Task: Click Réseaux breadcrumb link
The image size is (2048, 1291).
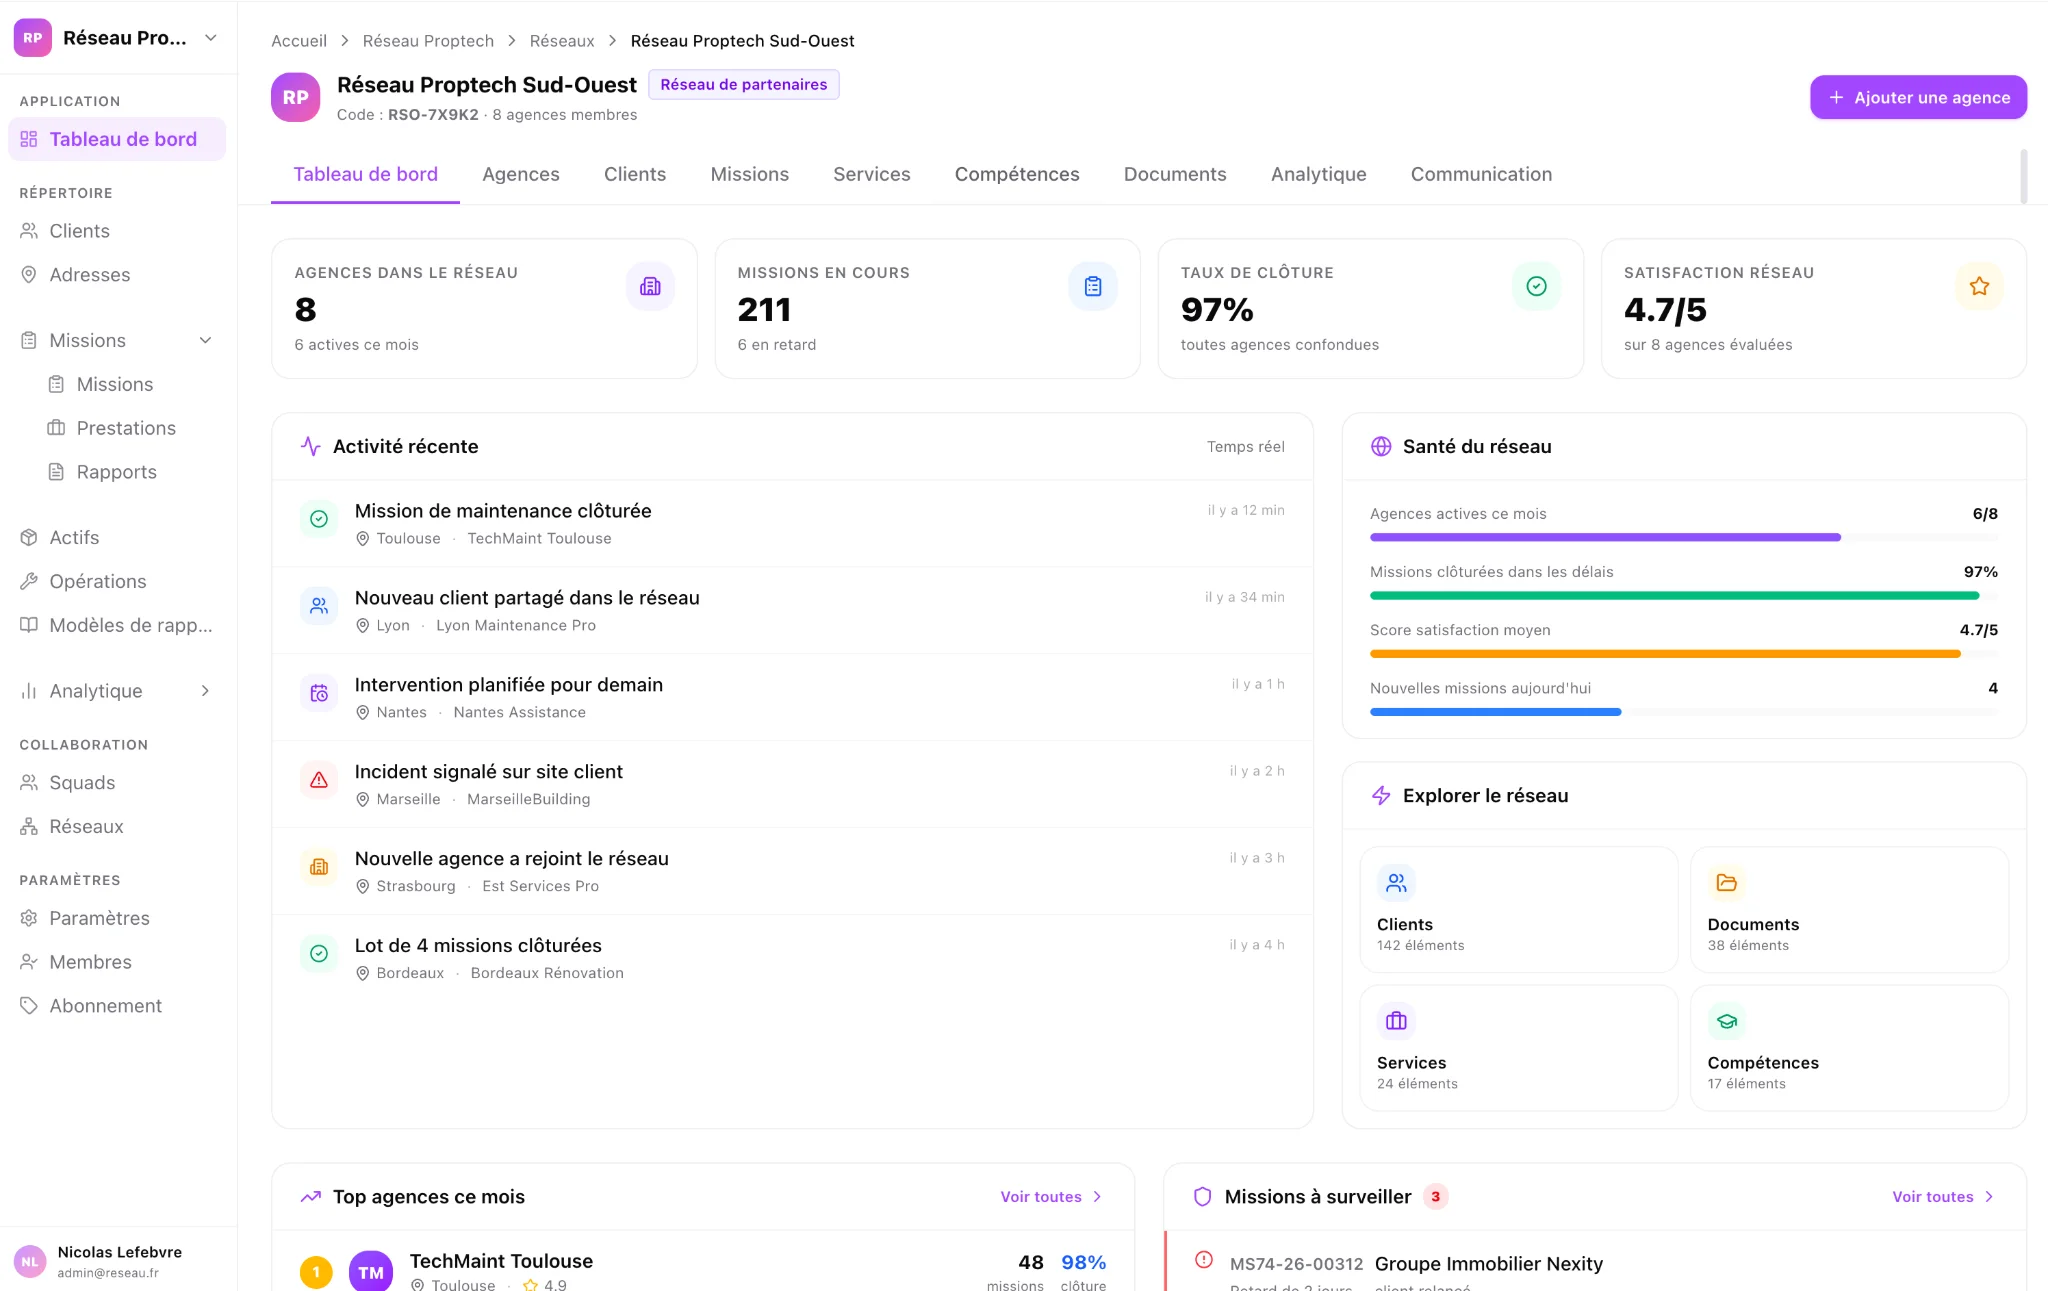Action: (561, 41)
